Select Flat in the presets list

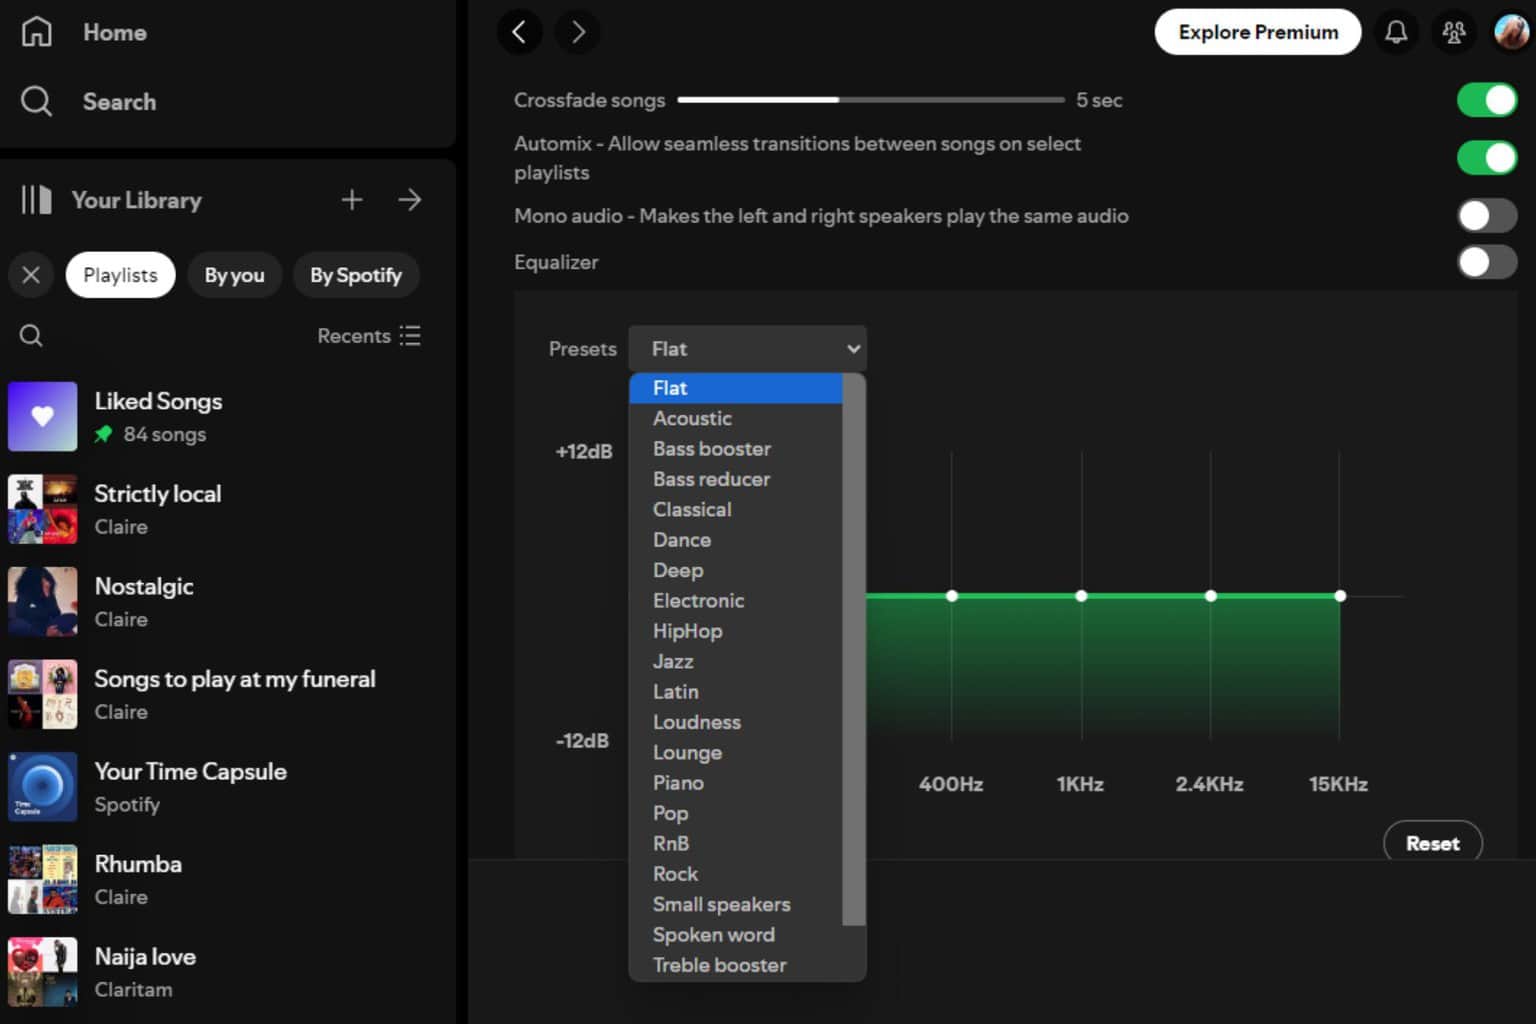[x=736, y=388]
